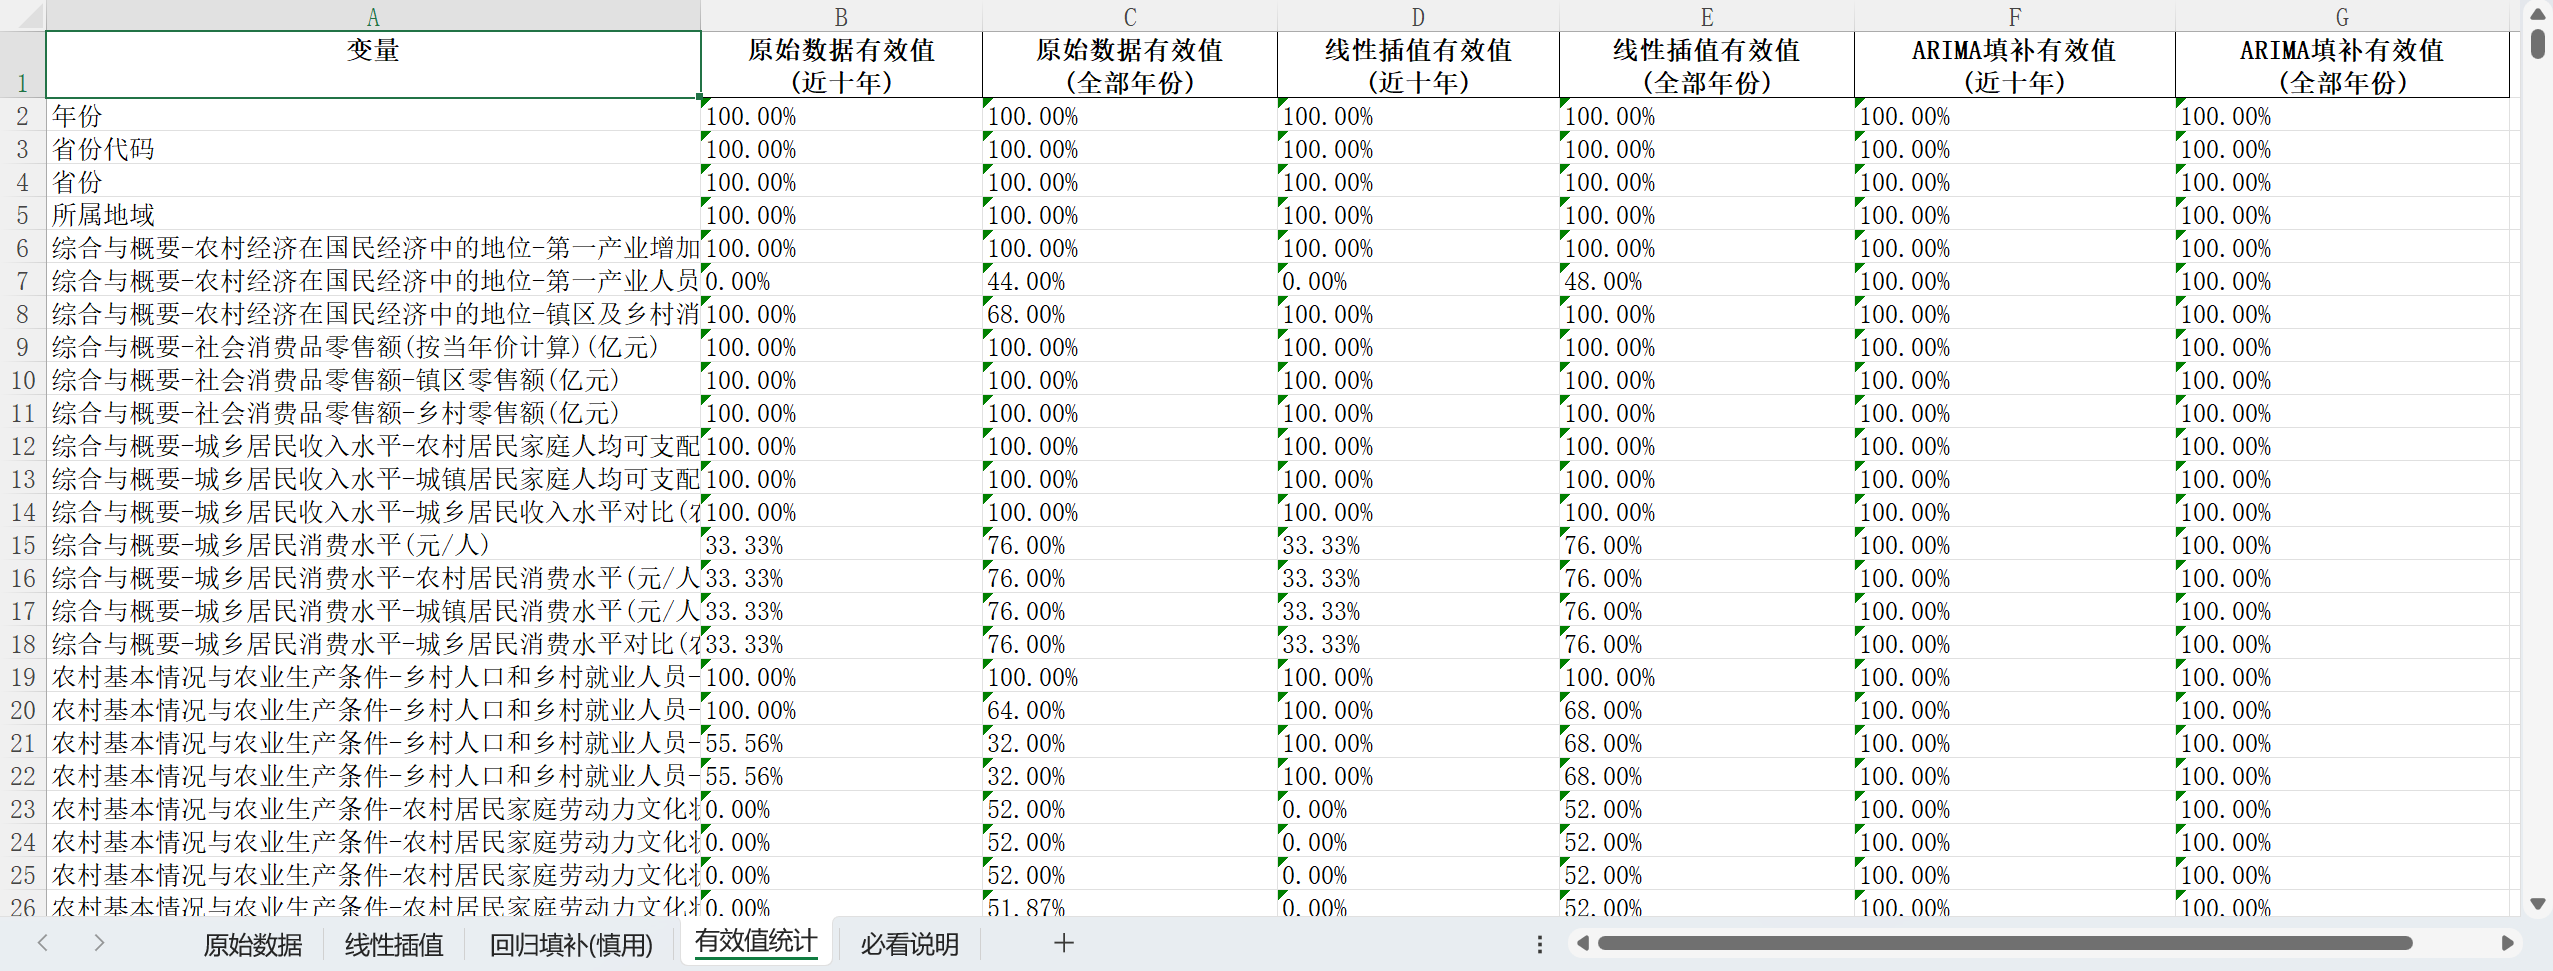Click the select-all corner of the grid
This screenshot has width=2553, height=971.
coord(22,15)
